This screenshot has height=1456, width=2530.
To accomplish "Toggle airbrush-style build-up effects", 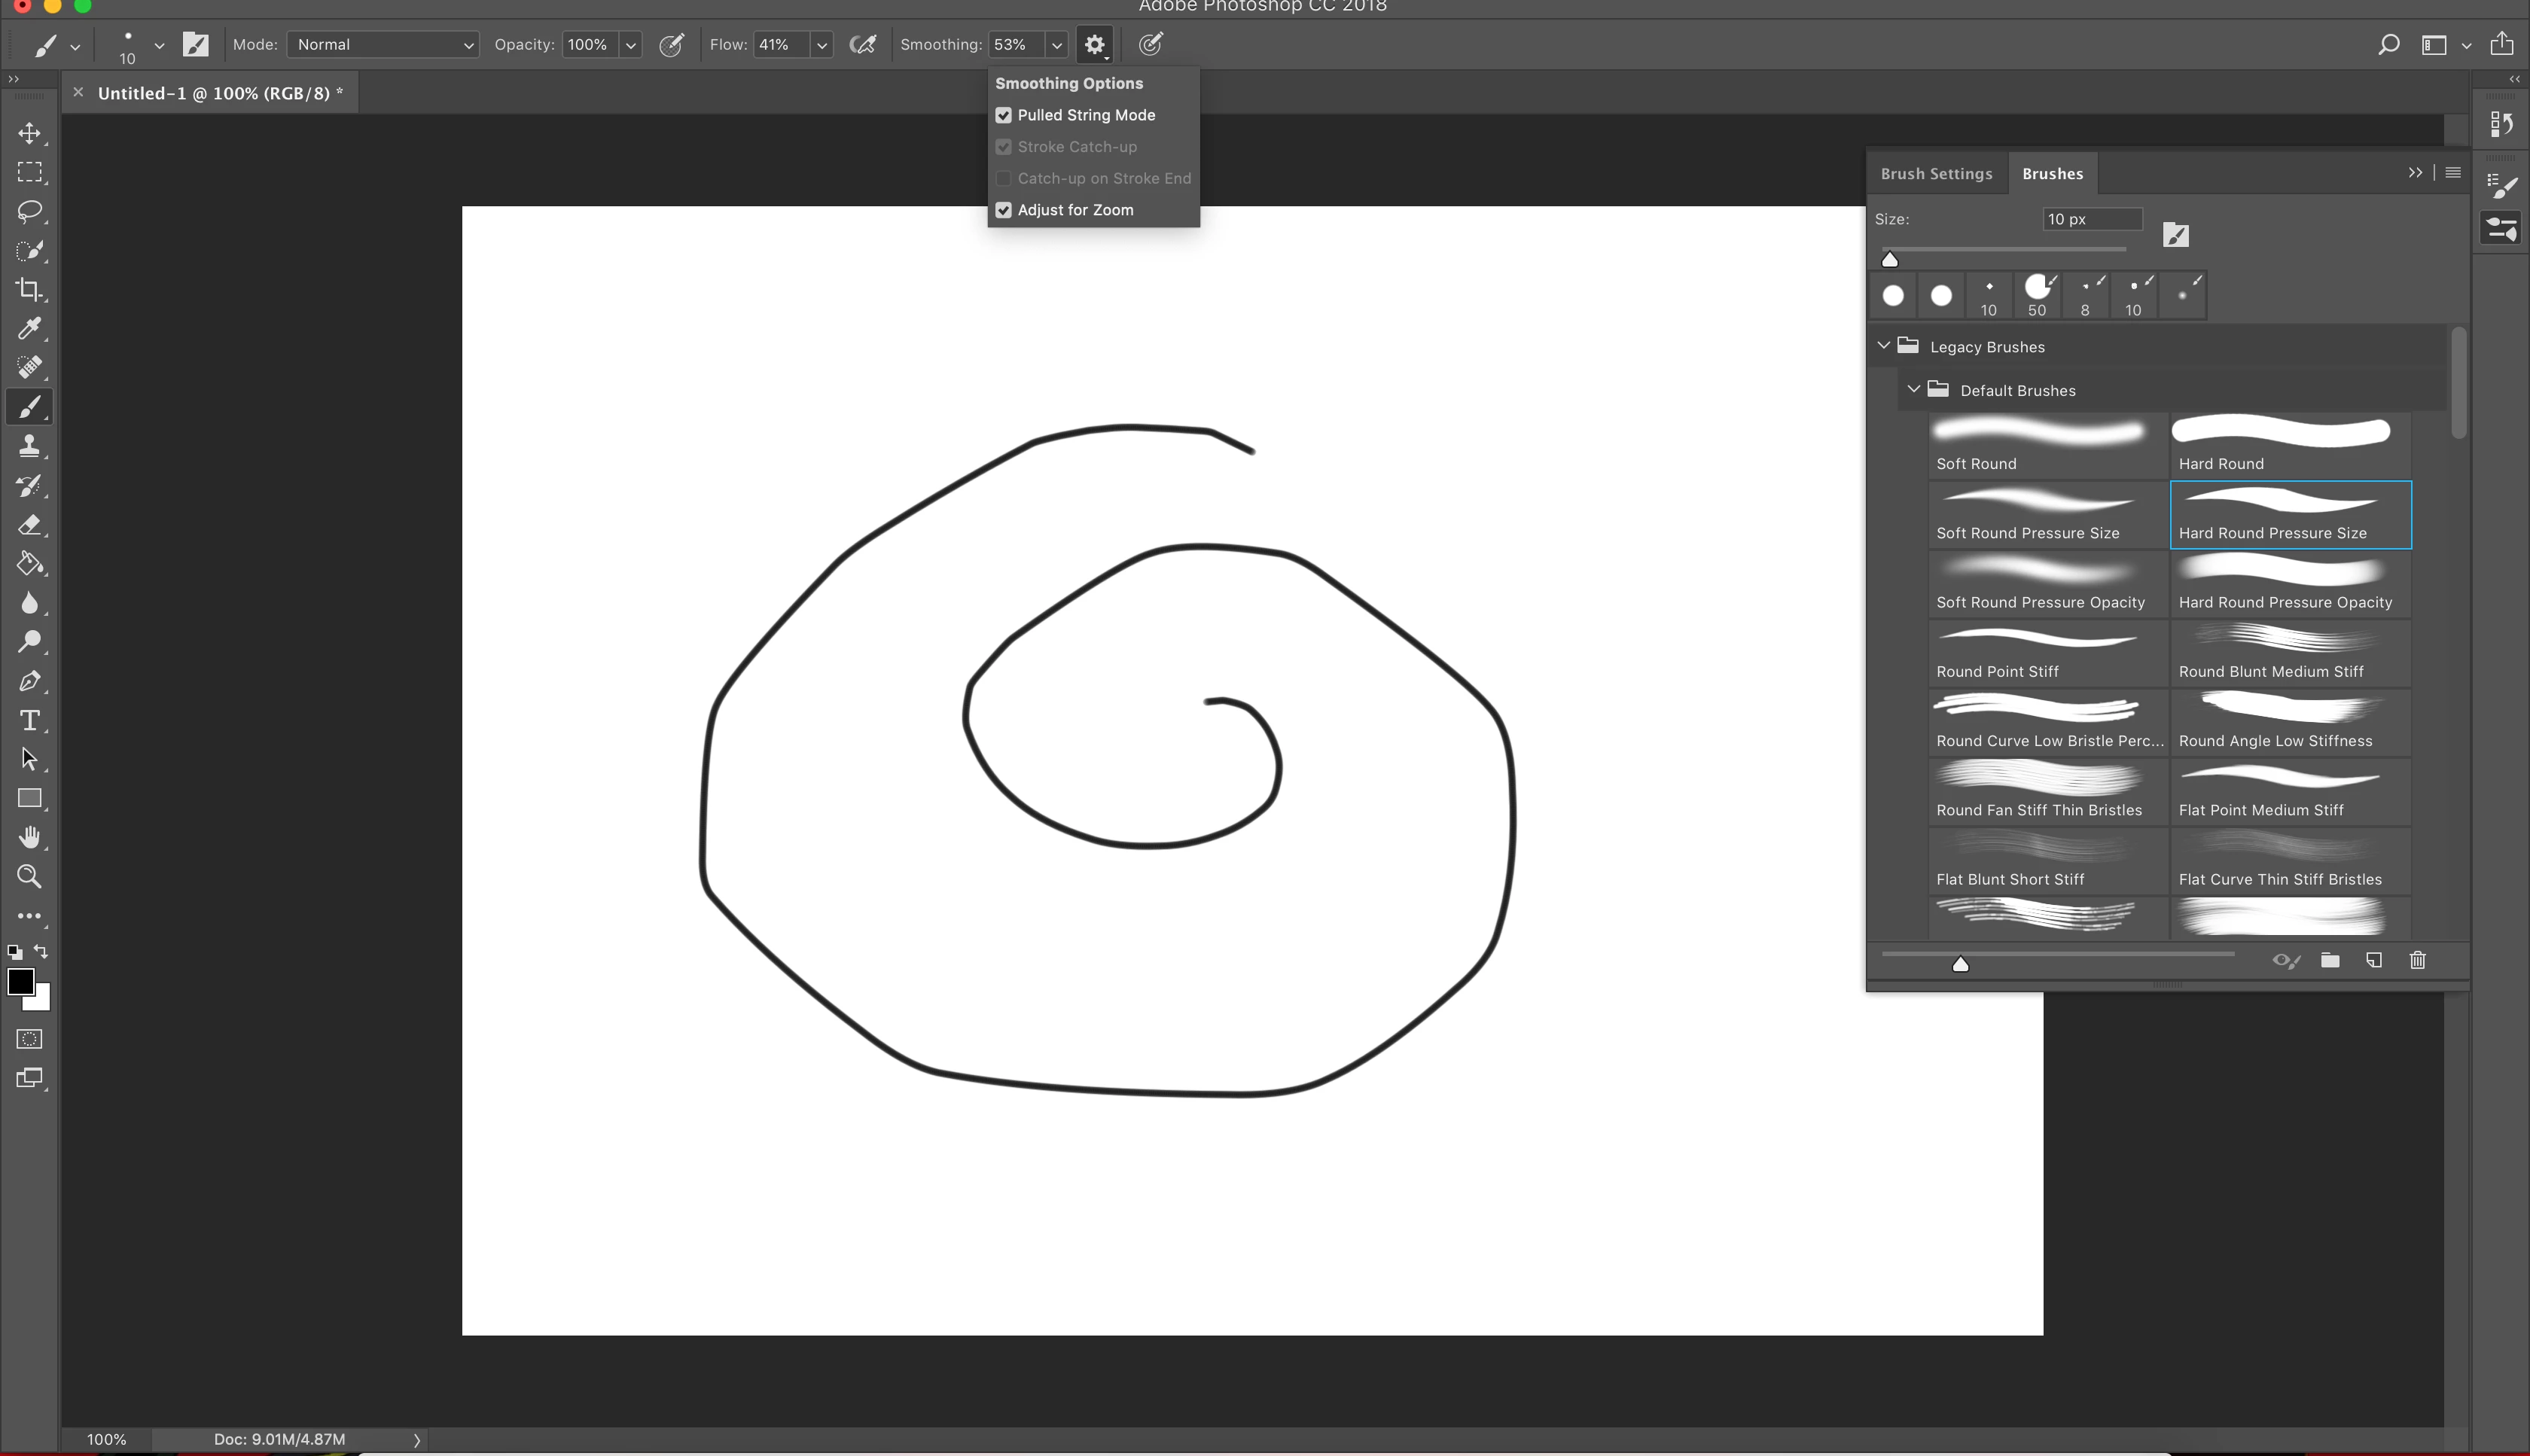I will 862,45.
